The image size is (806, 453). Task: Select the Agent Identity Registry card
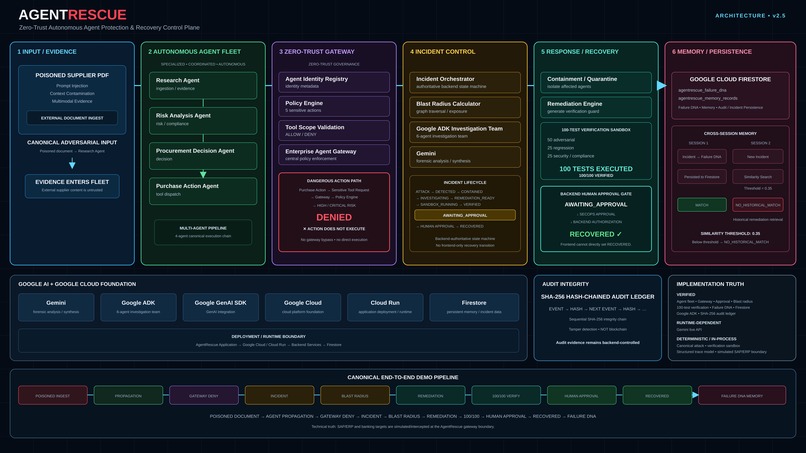point(334,82)
